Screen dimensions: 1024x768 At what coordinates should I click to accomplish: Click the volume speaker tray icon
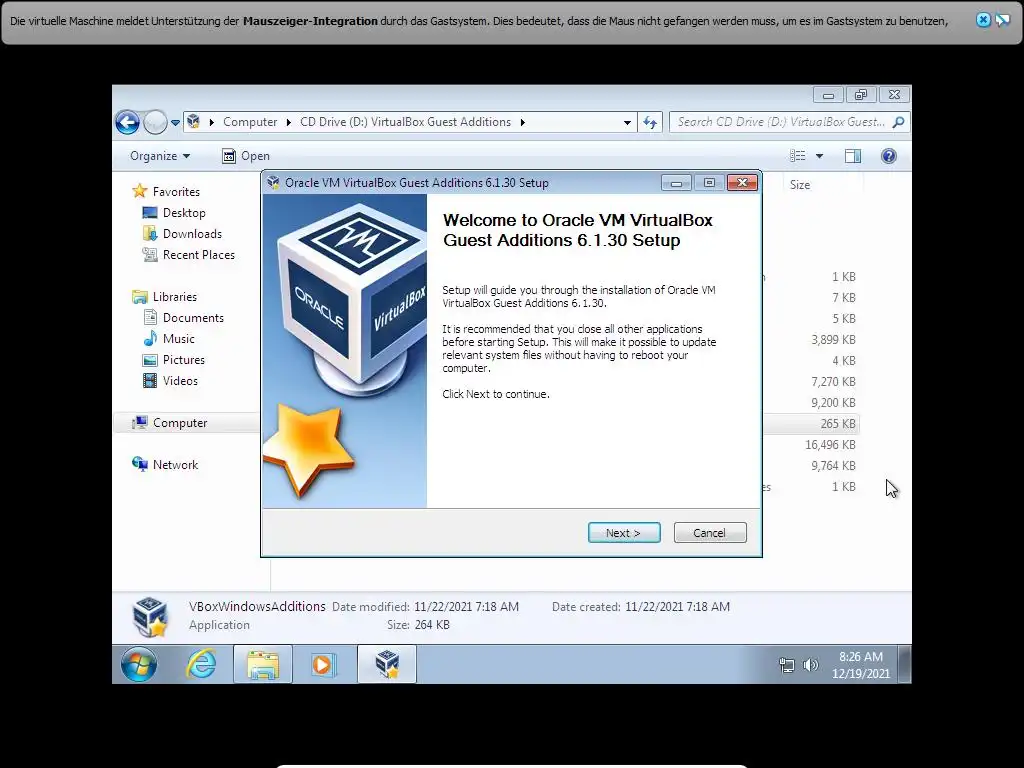[810, 665]
